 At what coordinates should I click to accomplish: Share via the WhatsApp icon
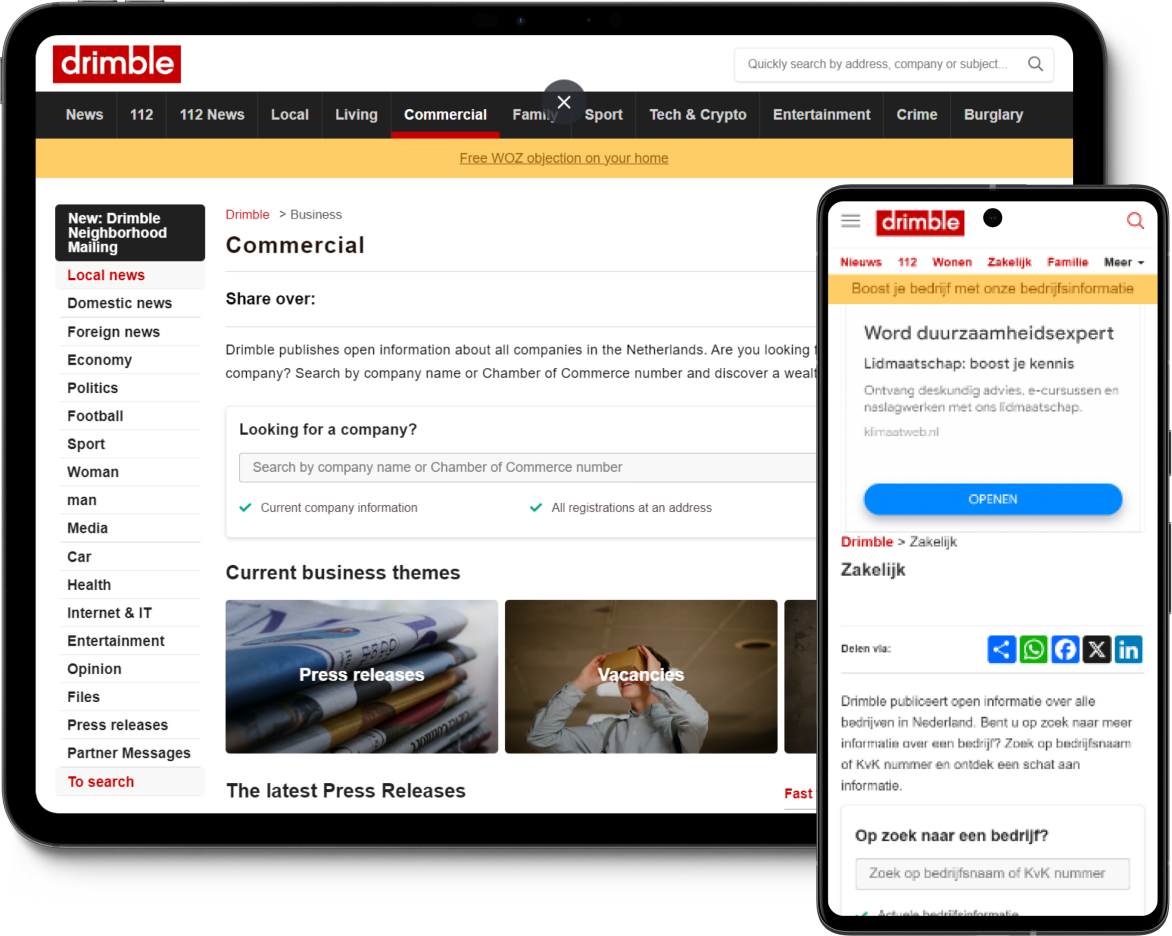(1034, 649)
